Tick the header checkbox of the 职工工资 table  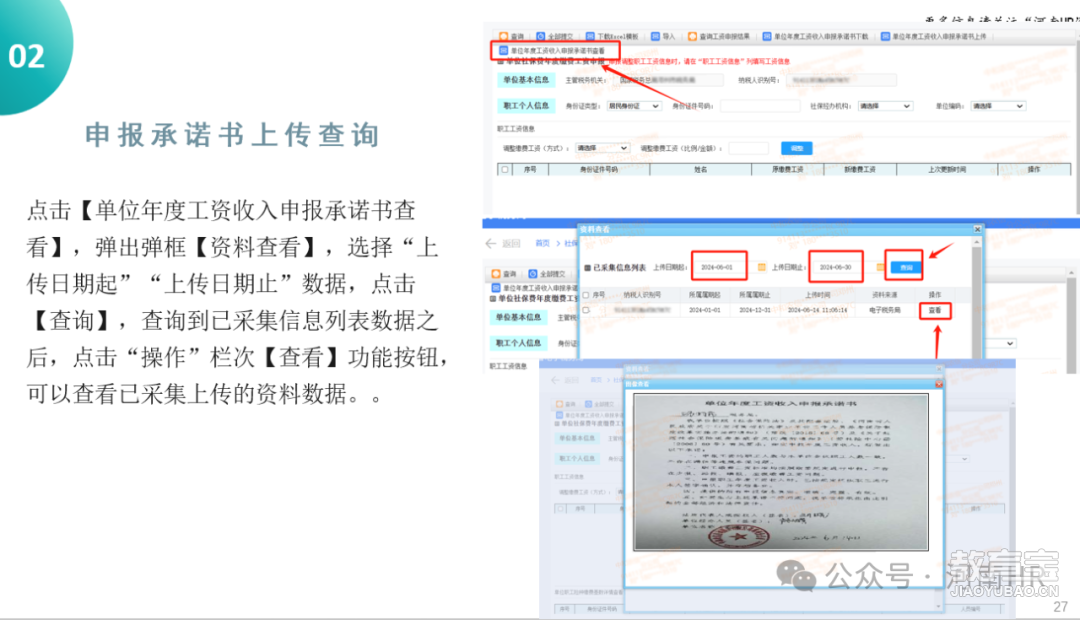(506, 169)
